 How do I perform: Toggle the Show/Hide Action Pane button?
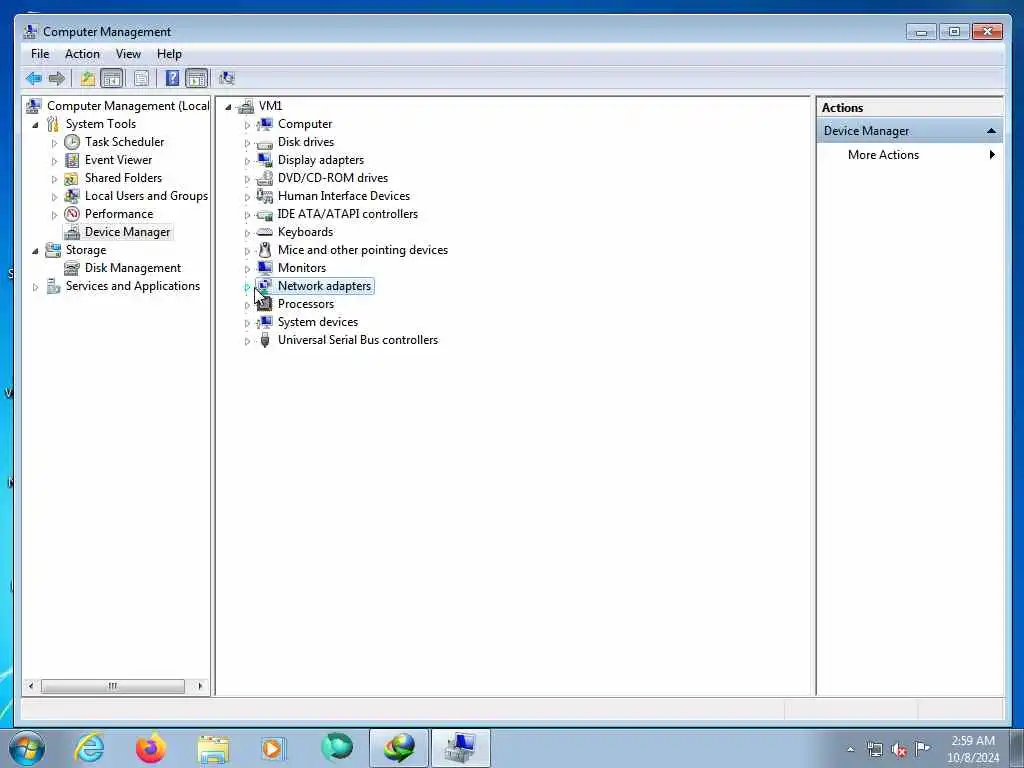click(x=197, y=79)
